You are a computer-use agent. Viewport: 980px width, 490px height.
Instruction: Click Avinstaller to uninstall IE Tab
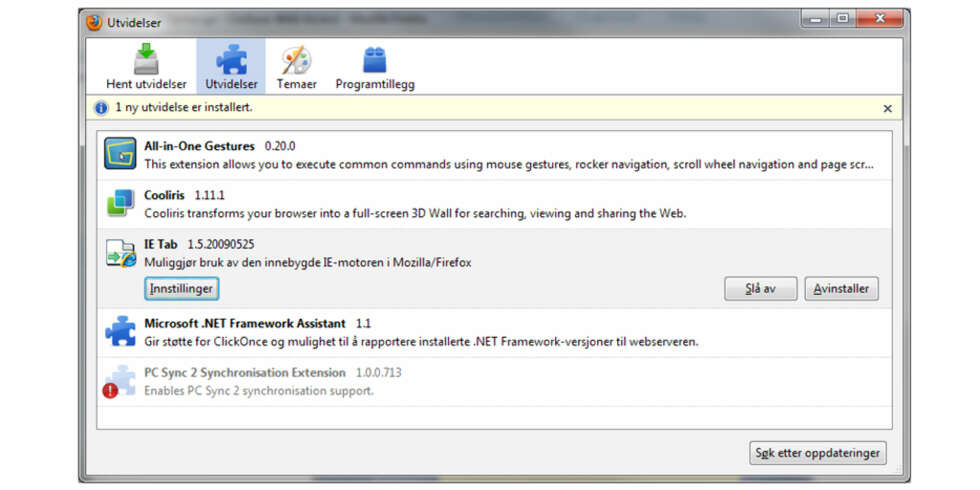[x=841, y=289]
